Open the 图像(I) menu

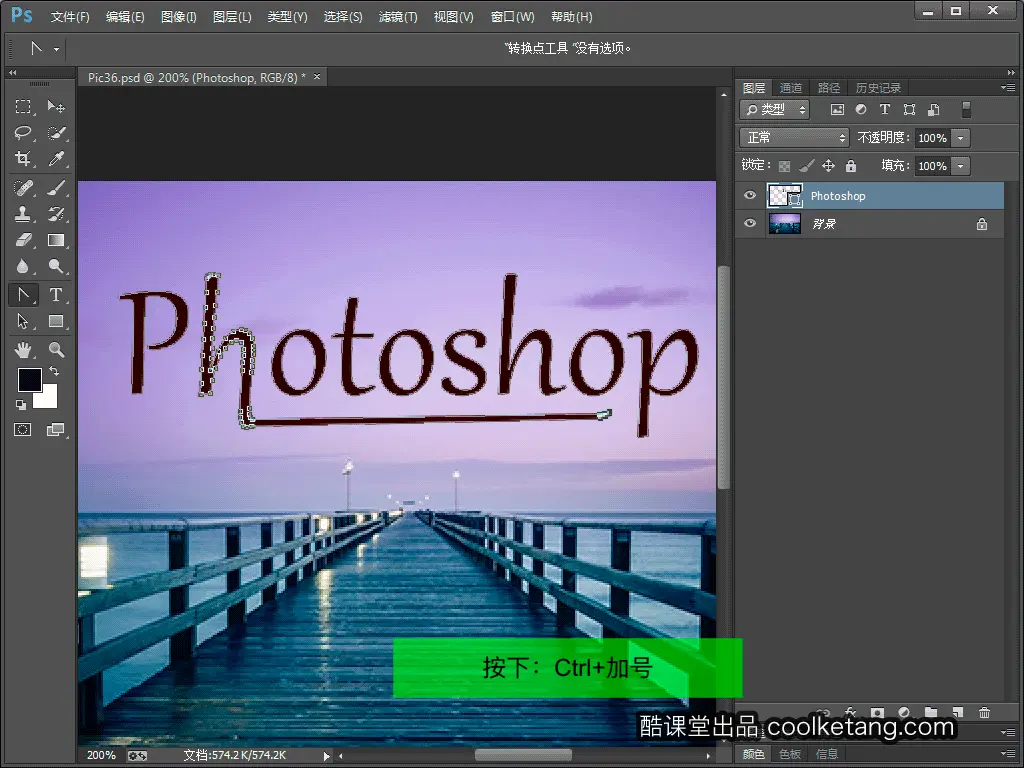tap(178, 17)
